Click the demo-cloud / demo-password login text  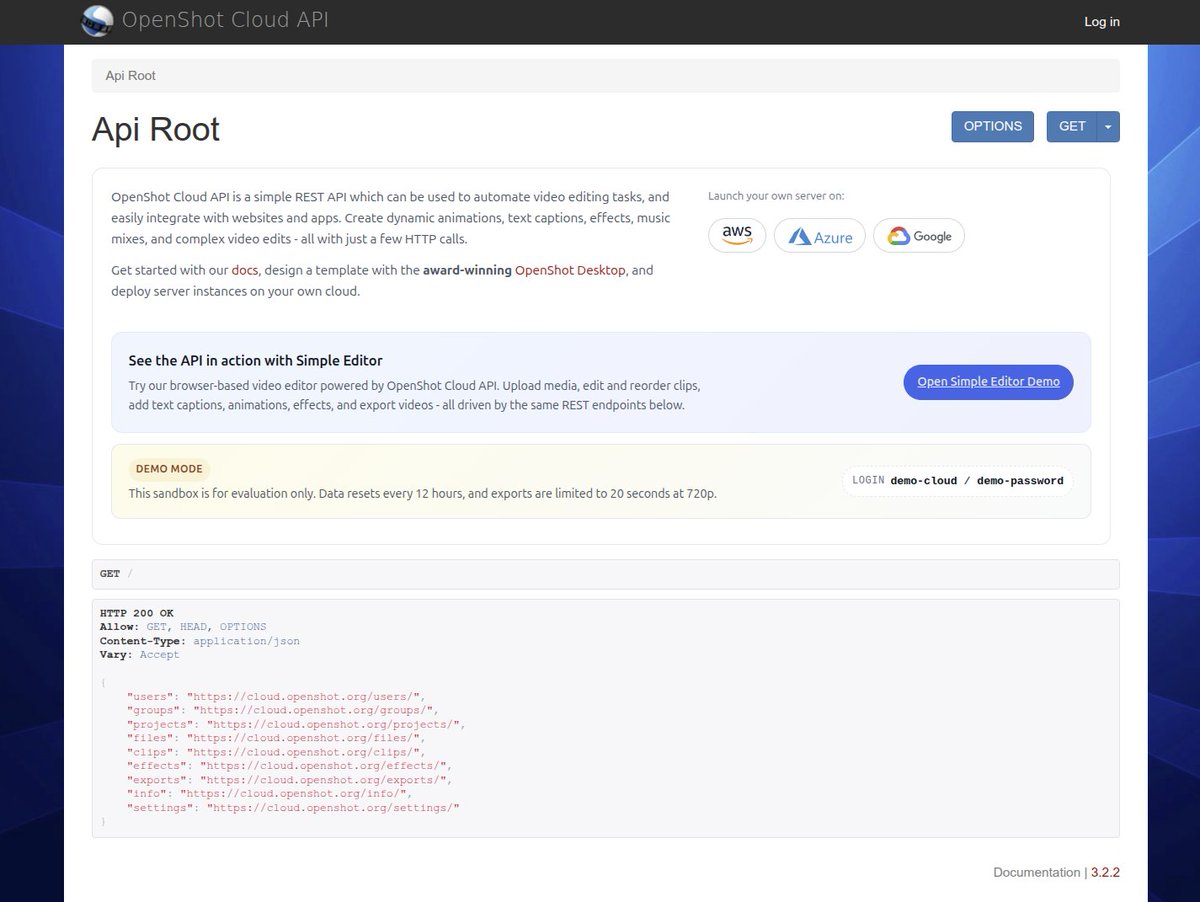pyautogui.click(x=977, y=481)
